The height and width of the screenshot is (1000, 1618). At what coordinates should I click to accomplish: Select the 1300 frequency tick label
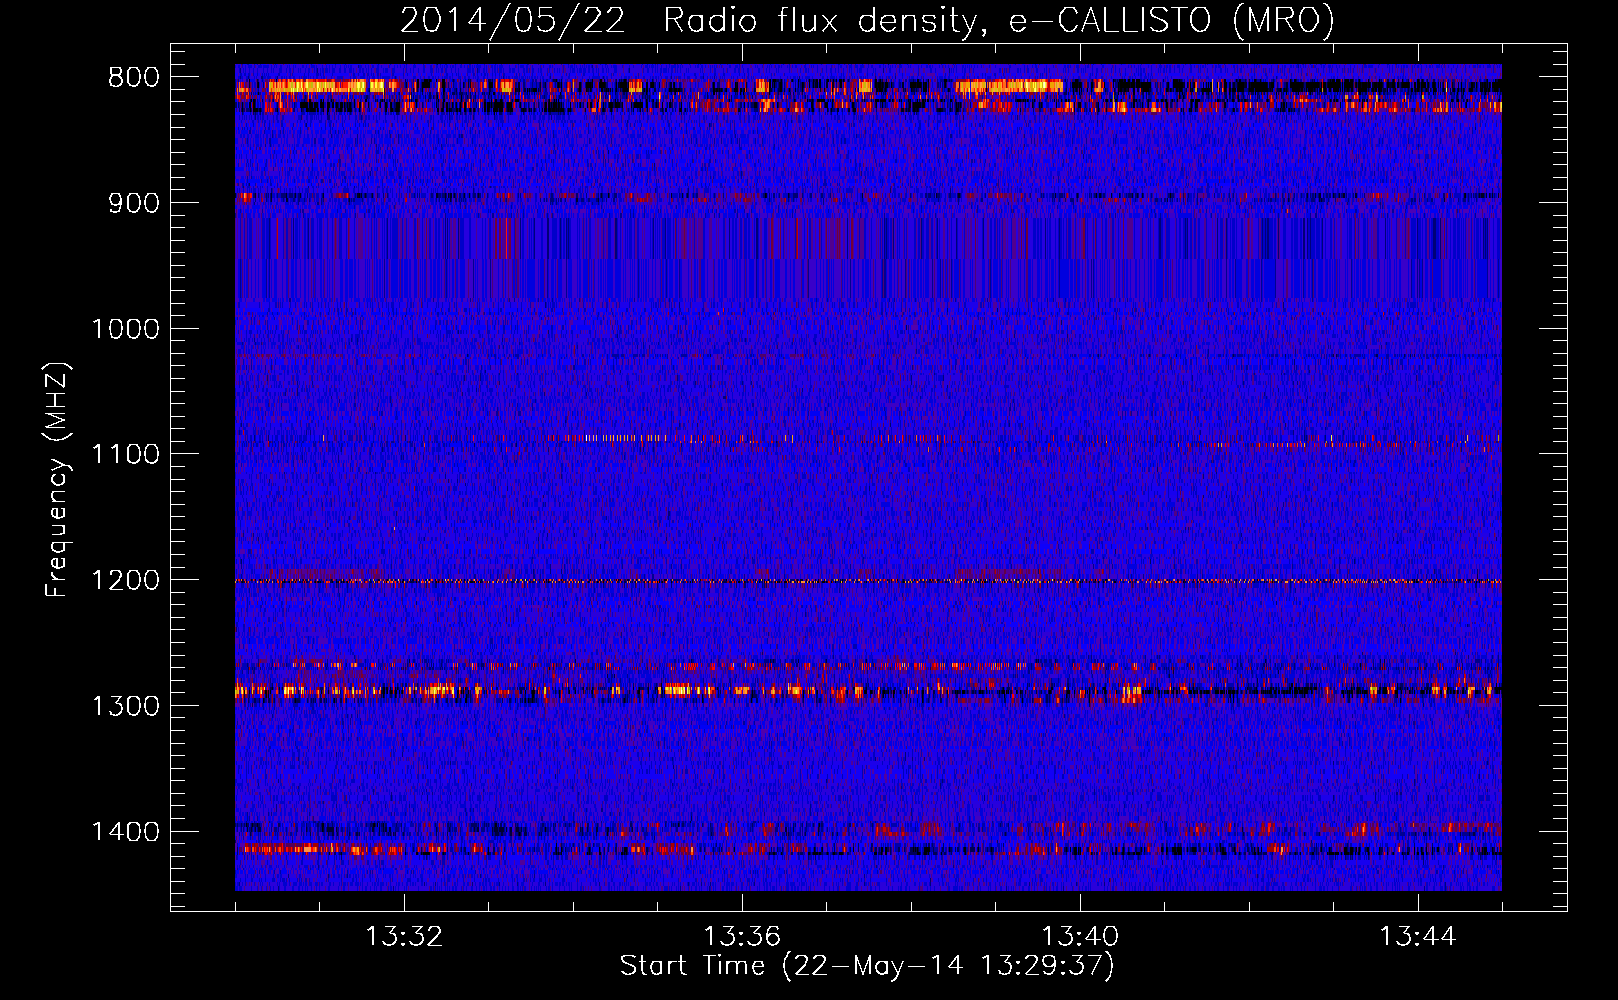click(x=125, y=706)
